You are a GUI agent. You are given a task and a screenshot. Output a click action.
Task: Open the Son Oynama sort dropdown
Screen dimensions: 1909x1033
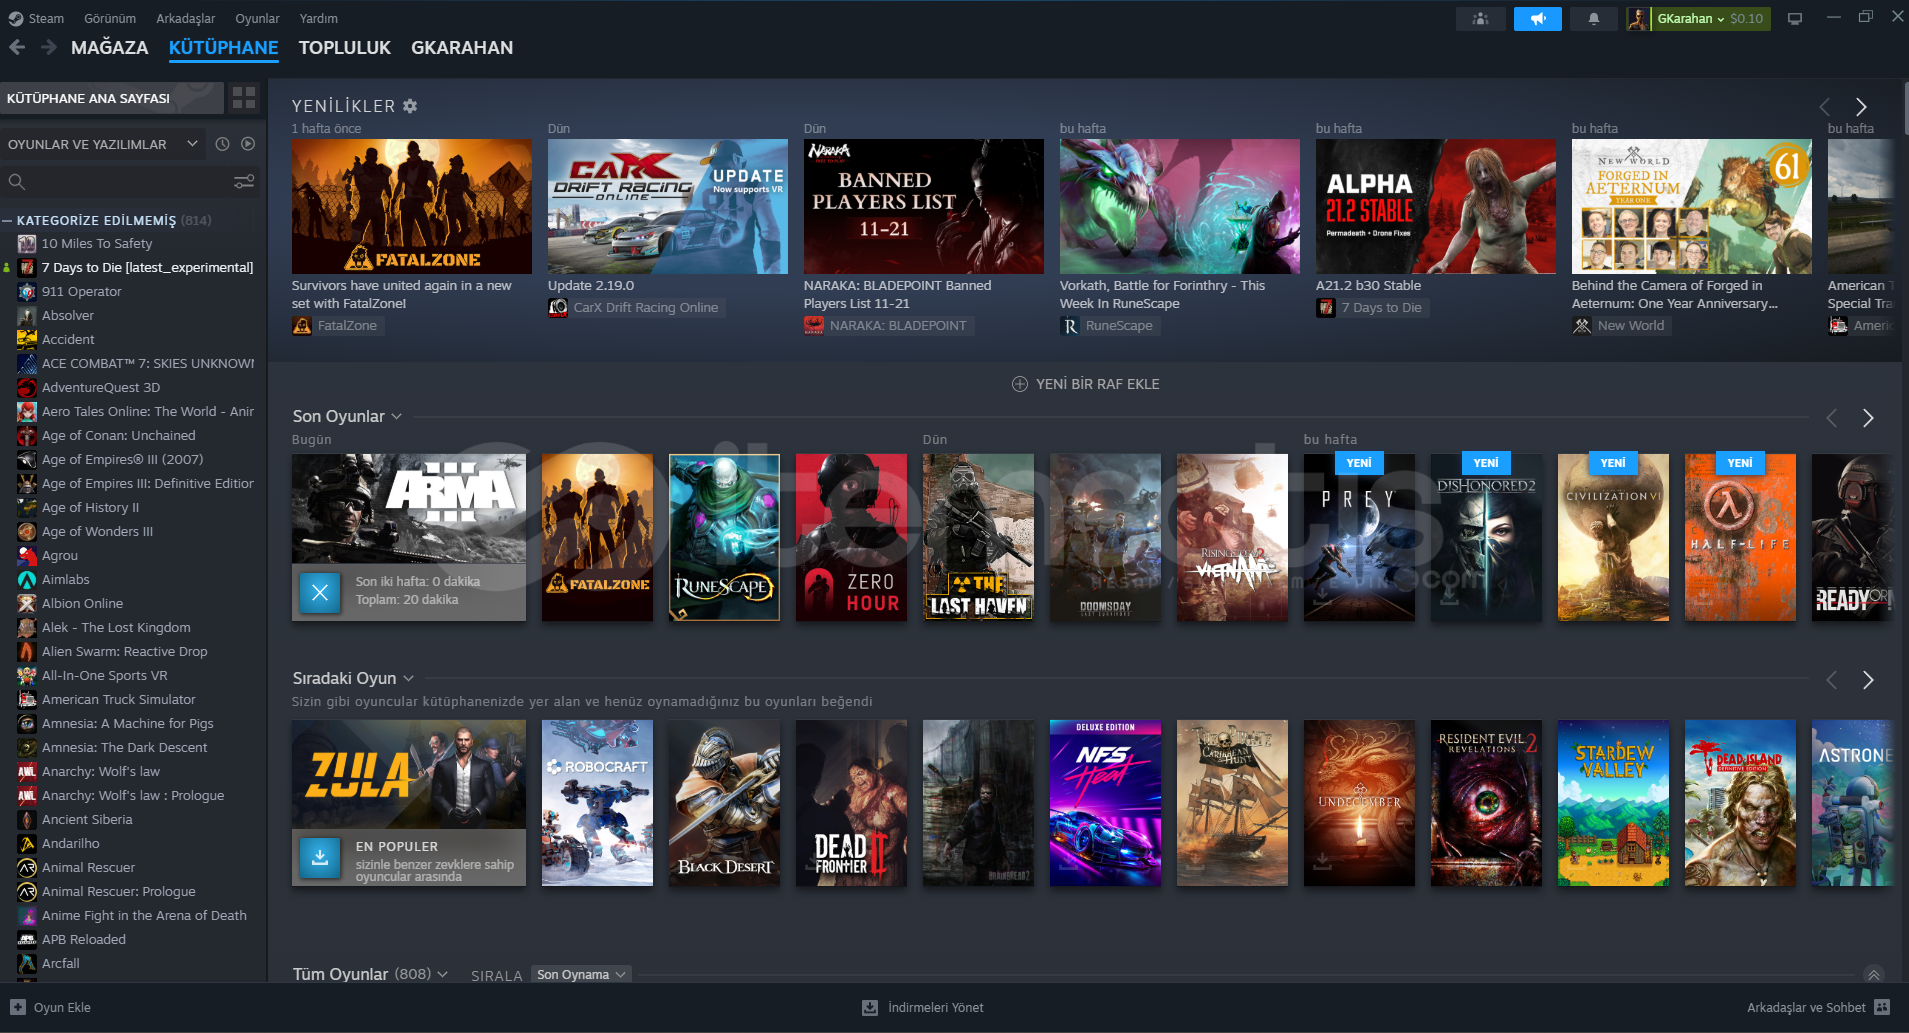(581, 975)
